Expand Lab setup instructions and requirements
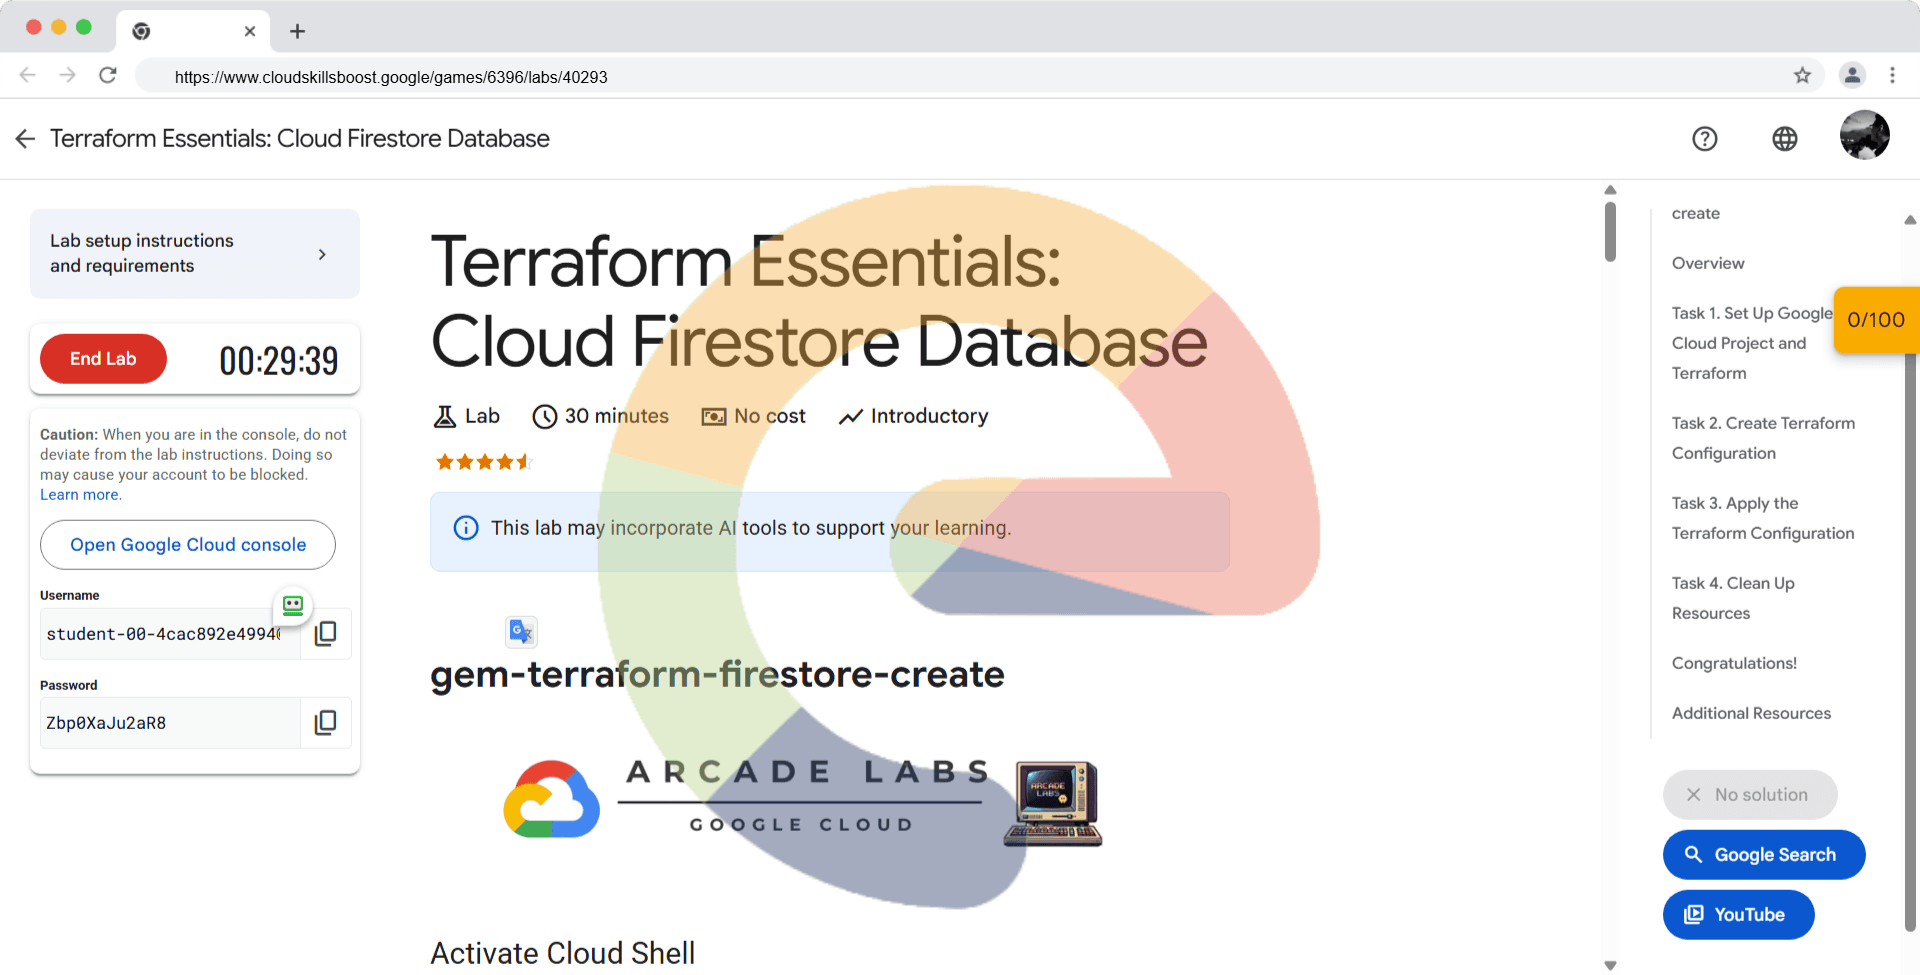This screenshot has height=975, width=1920. point(195,254)
